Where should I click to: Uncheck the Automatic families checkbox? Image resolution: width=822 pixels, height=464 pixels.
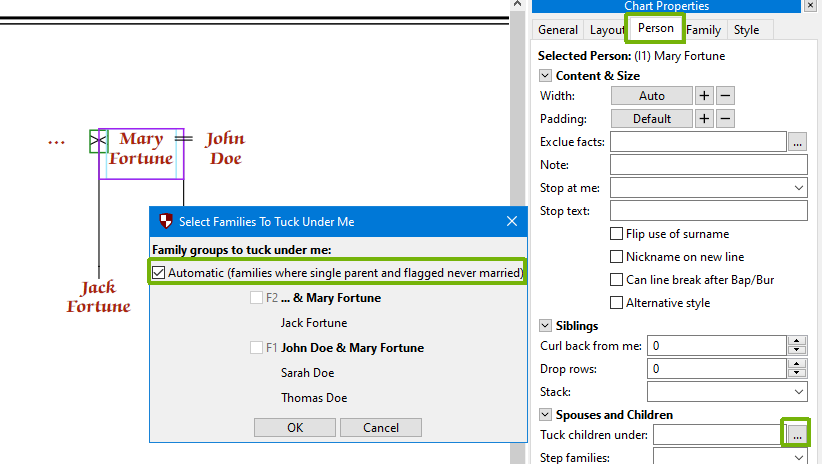[x=159, y=272]
